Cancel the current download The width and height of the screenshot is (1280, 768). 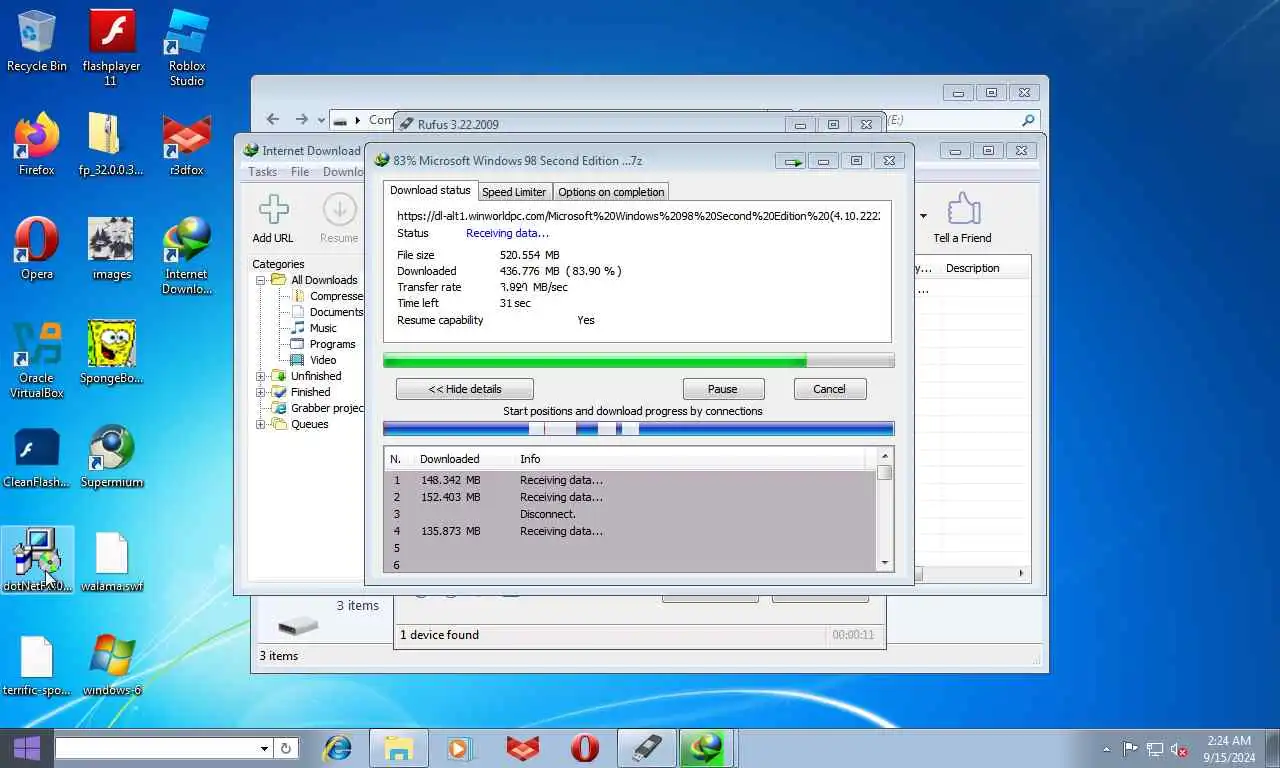pos(829,389)
